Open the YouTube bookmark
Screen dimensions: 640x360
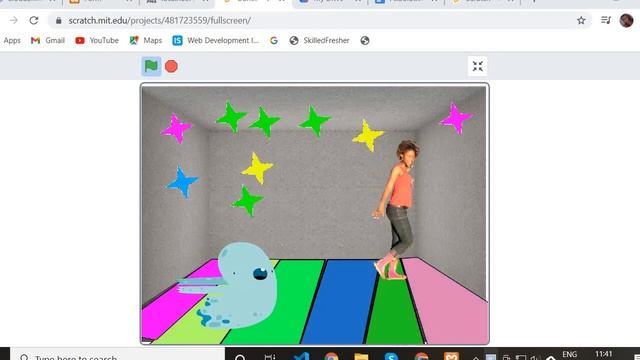point(97,40)
